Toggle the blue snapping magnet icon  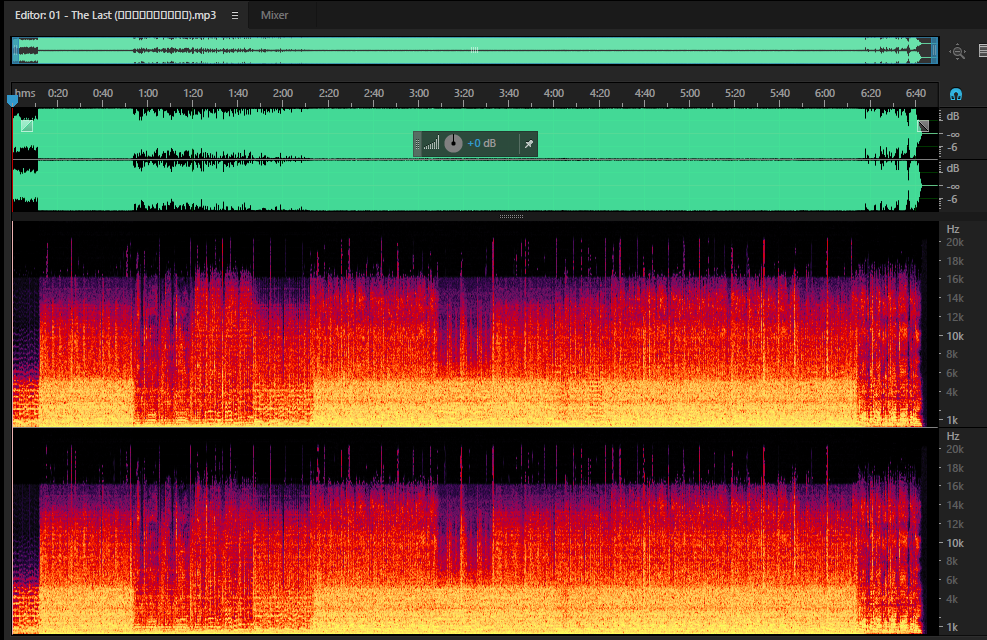956,94
